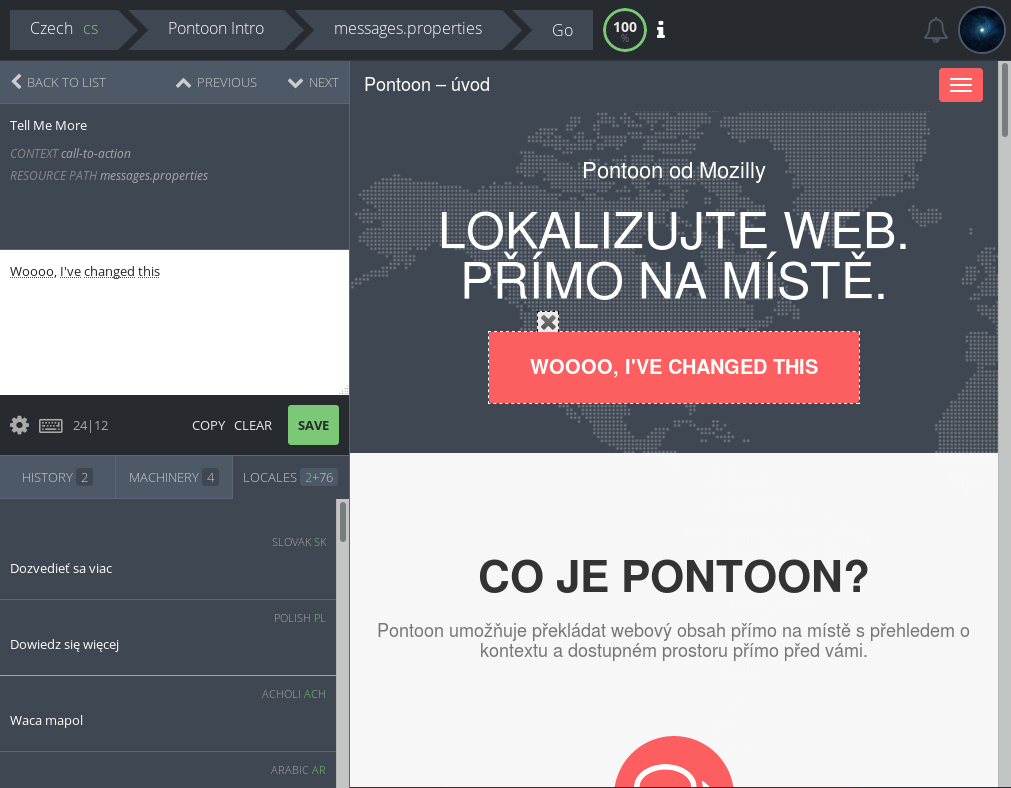The image size is (1011, 788).
Task: Open the user avatar profile menu
Action: pyautogui.click(x=981, y=30)
